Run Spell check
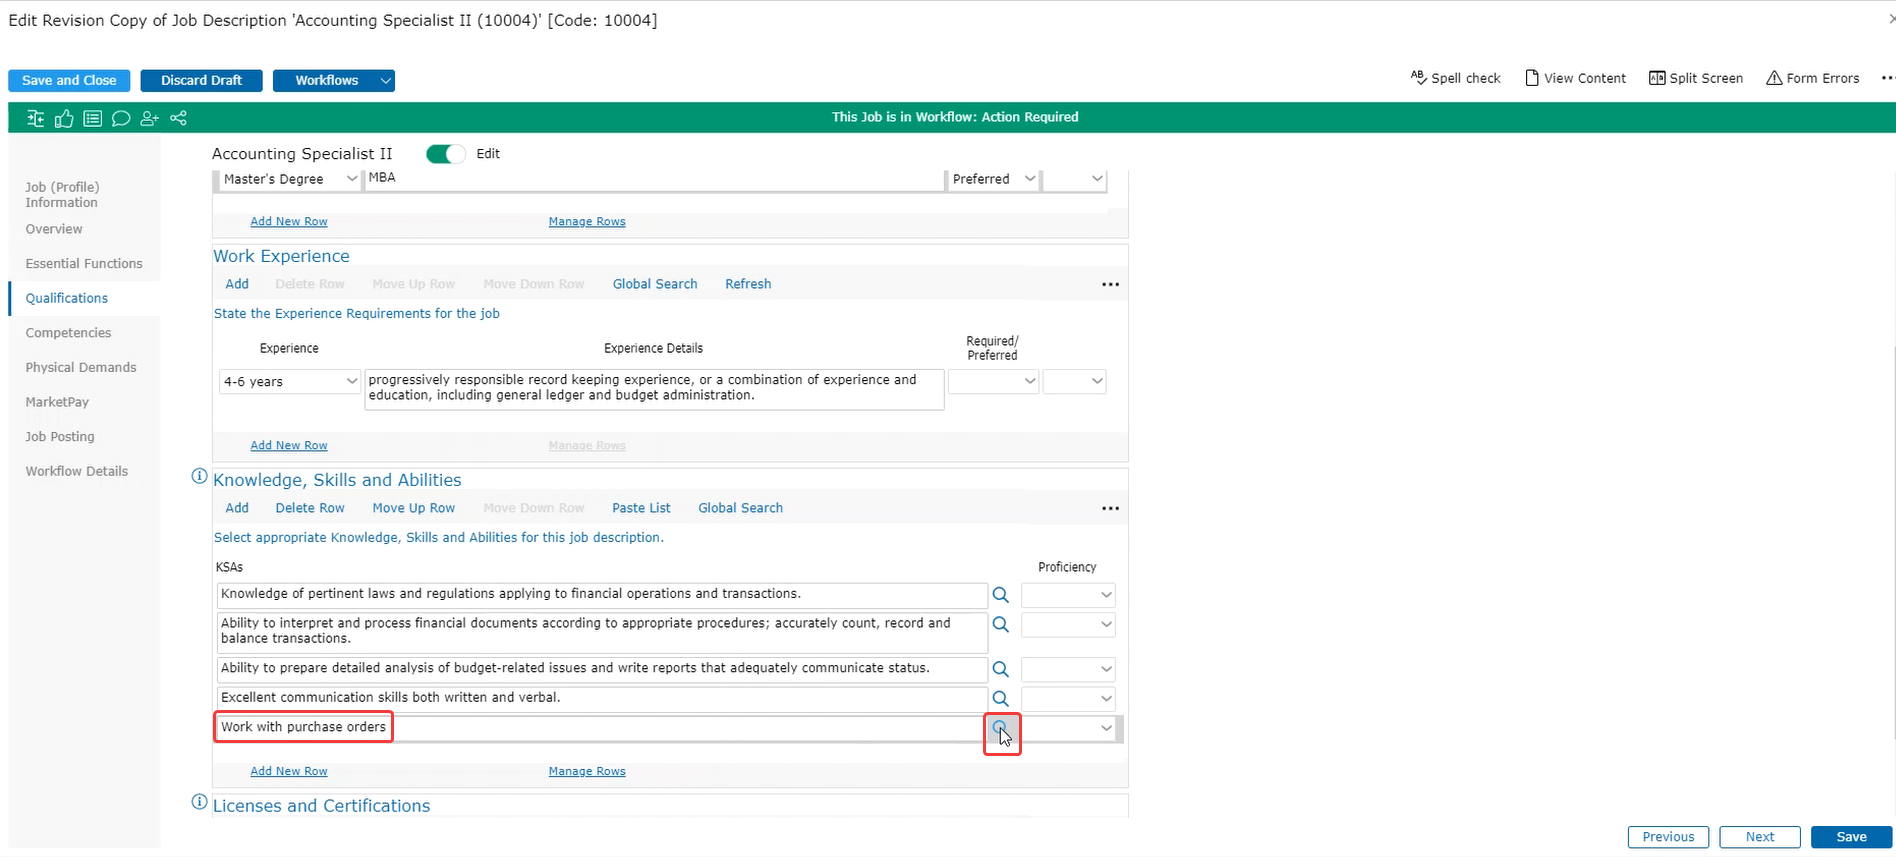This screenshot has width=1896, height=857. tap(1455, 78)
